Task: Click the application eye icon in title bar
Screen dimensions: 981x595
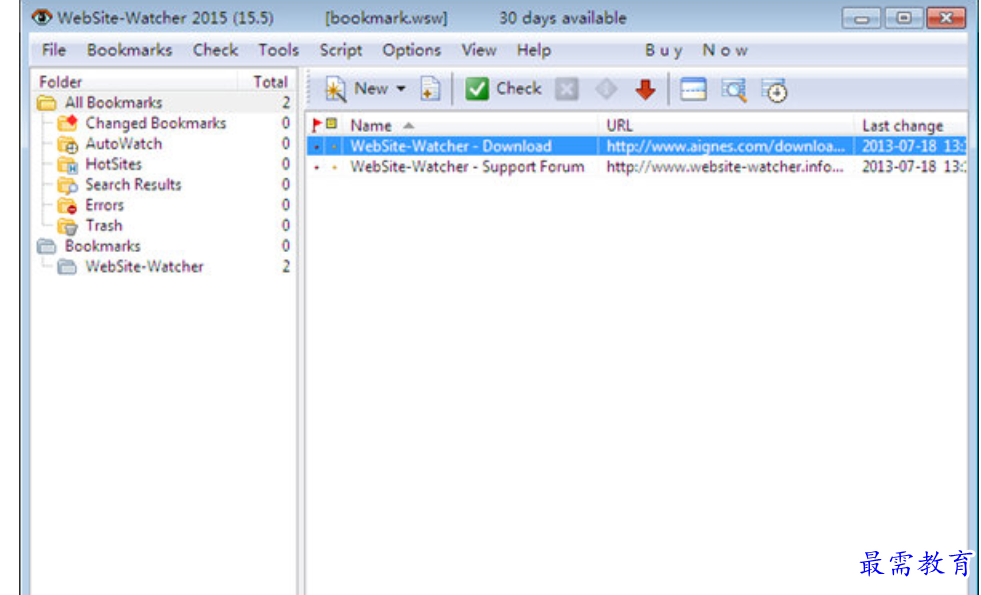Action: coord(42,17)
